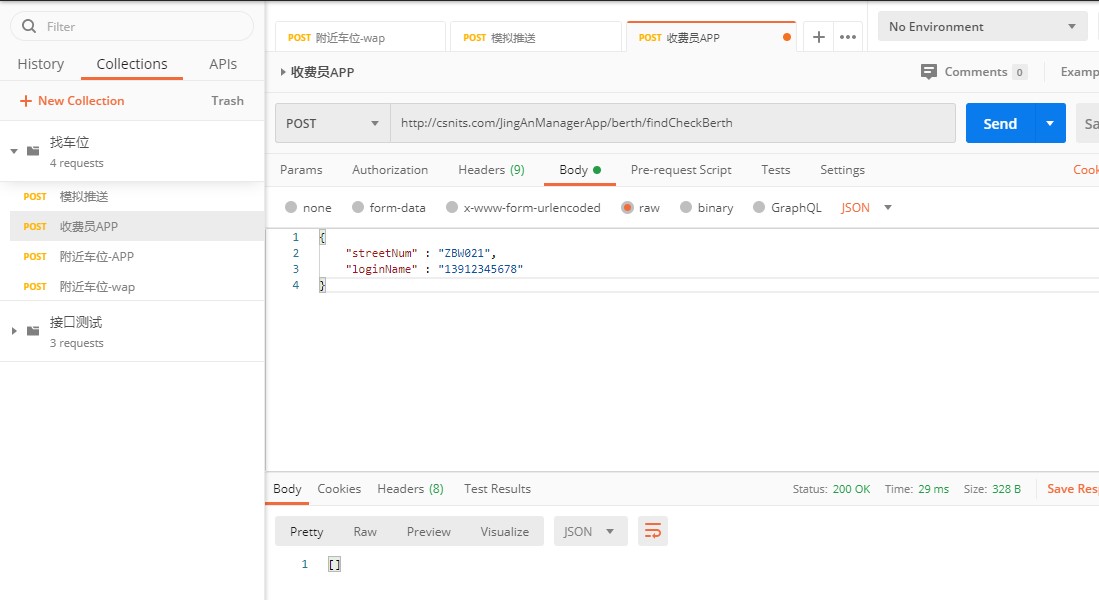Click the request URL input field

(x=672, y=123)
